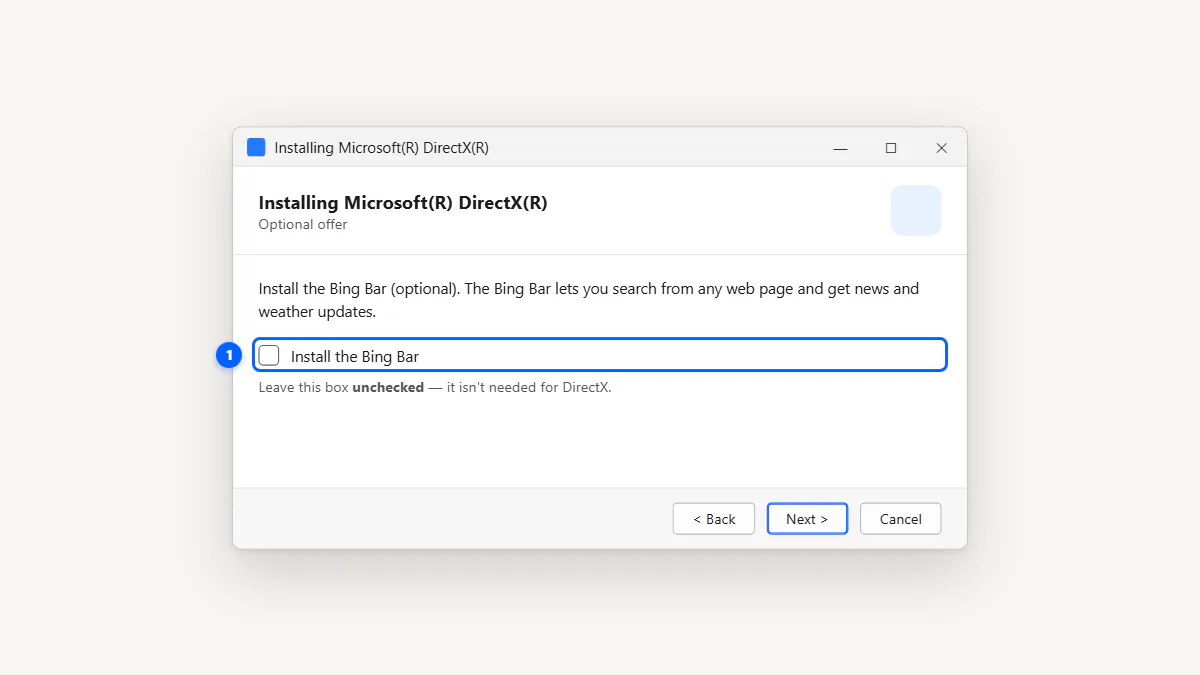Image resolution: width=1200 pixels, height=675 pixels.
Task: Click the Bing Bar description paragraph
Action: click(x=589, y=300)
